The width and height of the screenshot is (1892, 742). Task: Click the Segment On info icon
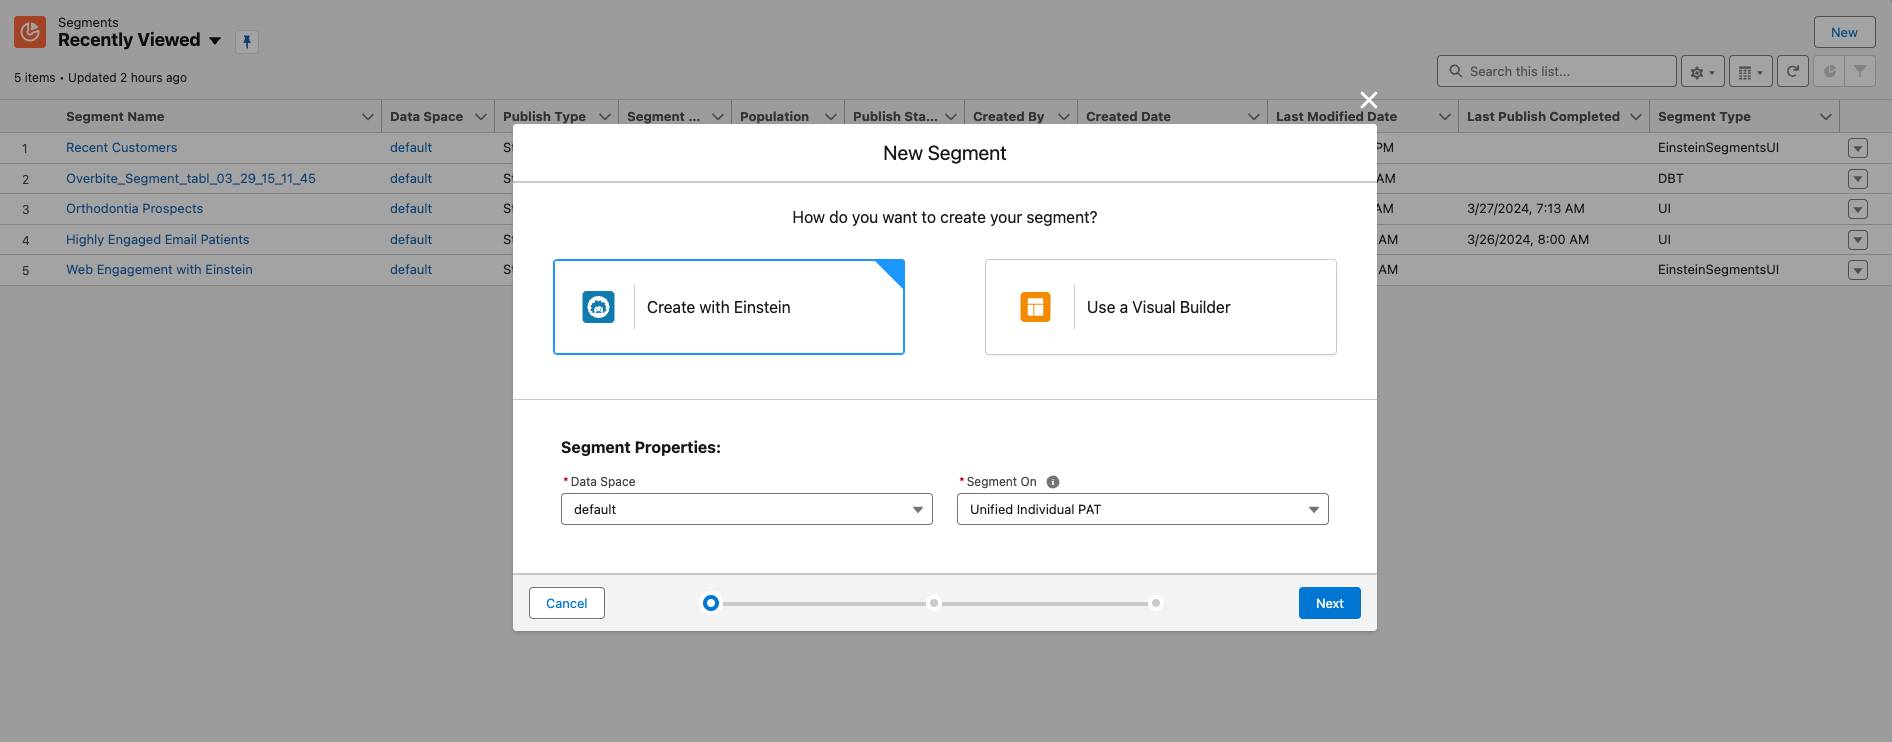(1053, 482)
